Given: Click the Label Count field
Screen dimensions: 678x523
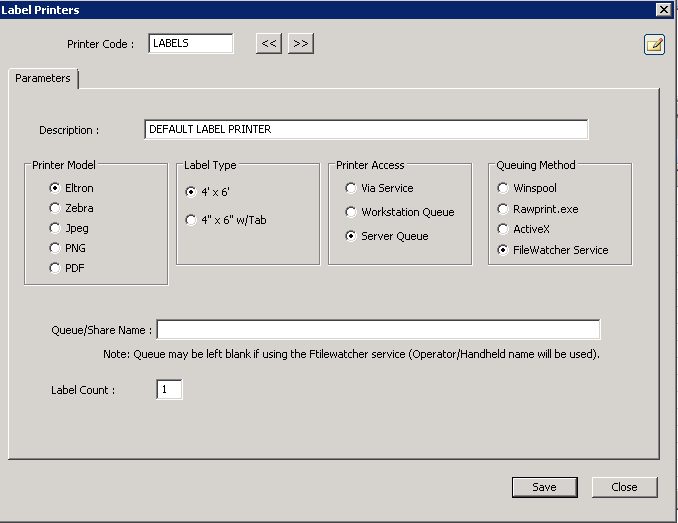Looking at the screenshot, I should (169, 390).
